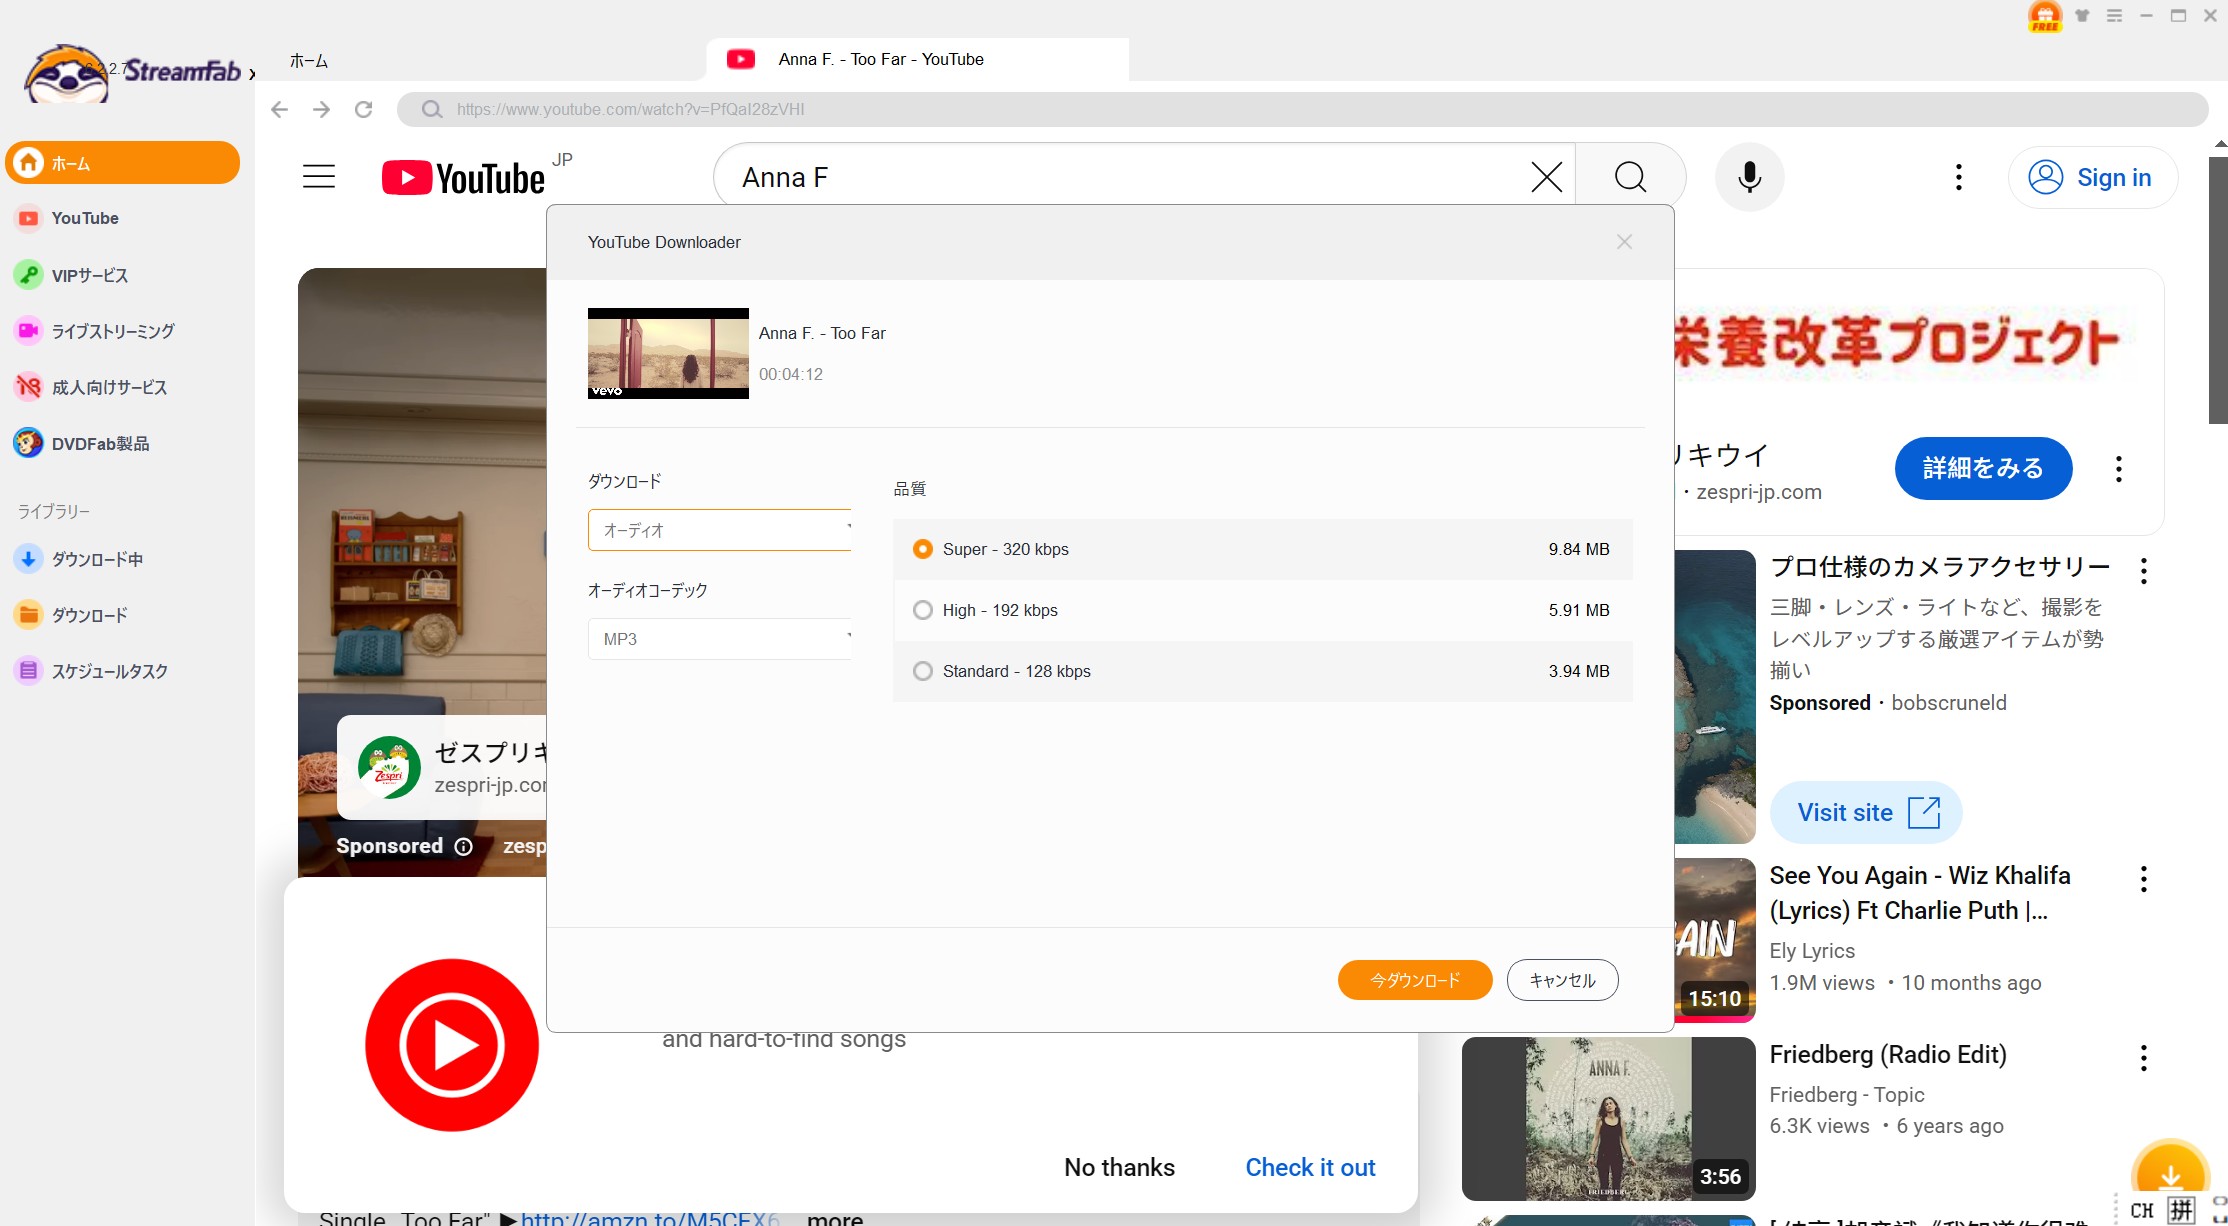Go forward with the browser forward arrow
Image resolution: width=2228 pixels, height=1226 pixels.
coord(322,109)
